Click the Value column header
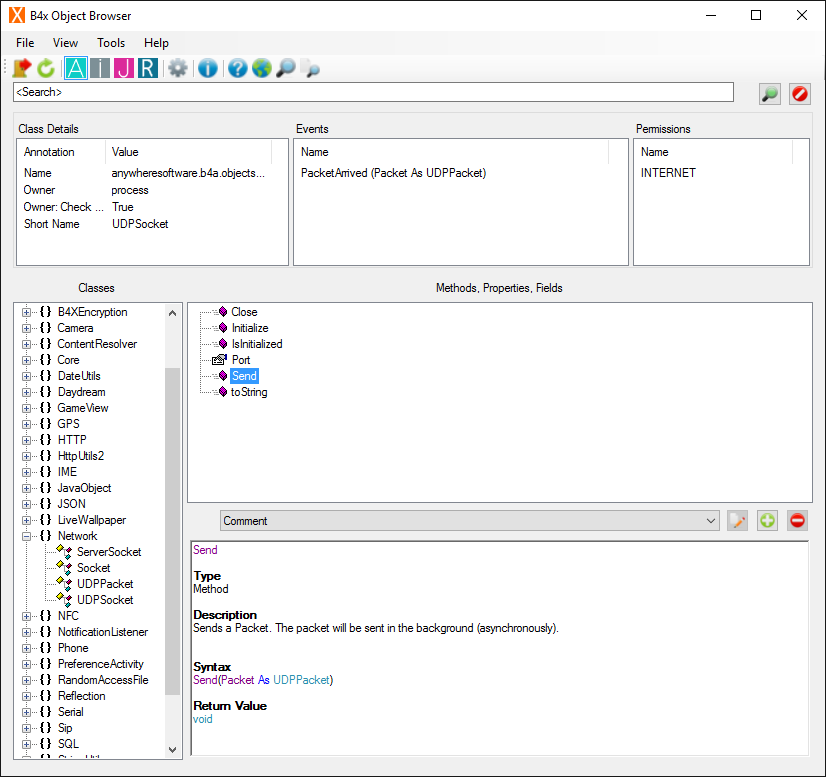Image resolution: width=826 pixels, height=777 pixels. (189, 152)
